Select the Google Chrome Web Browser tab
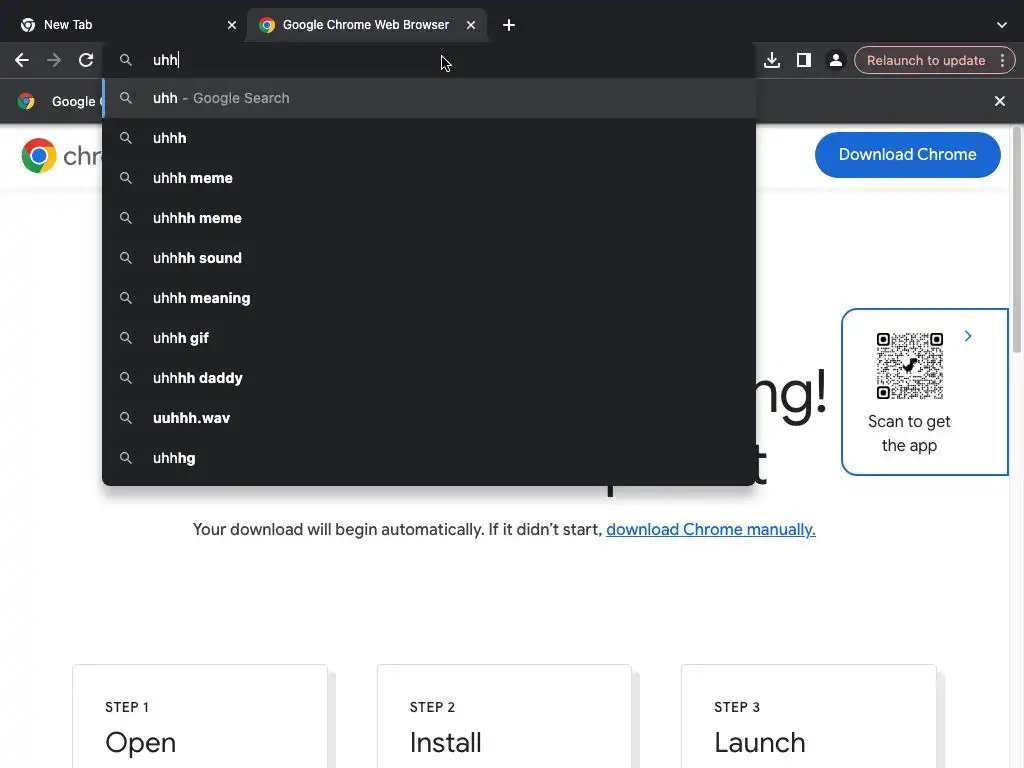 tap(366, 25)
